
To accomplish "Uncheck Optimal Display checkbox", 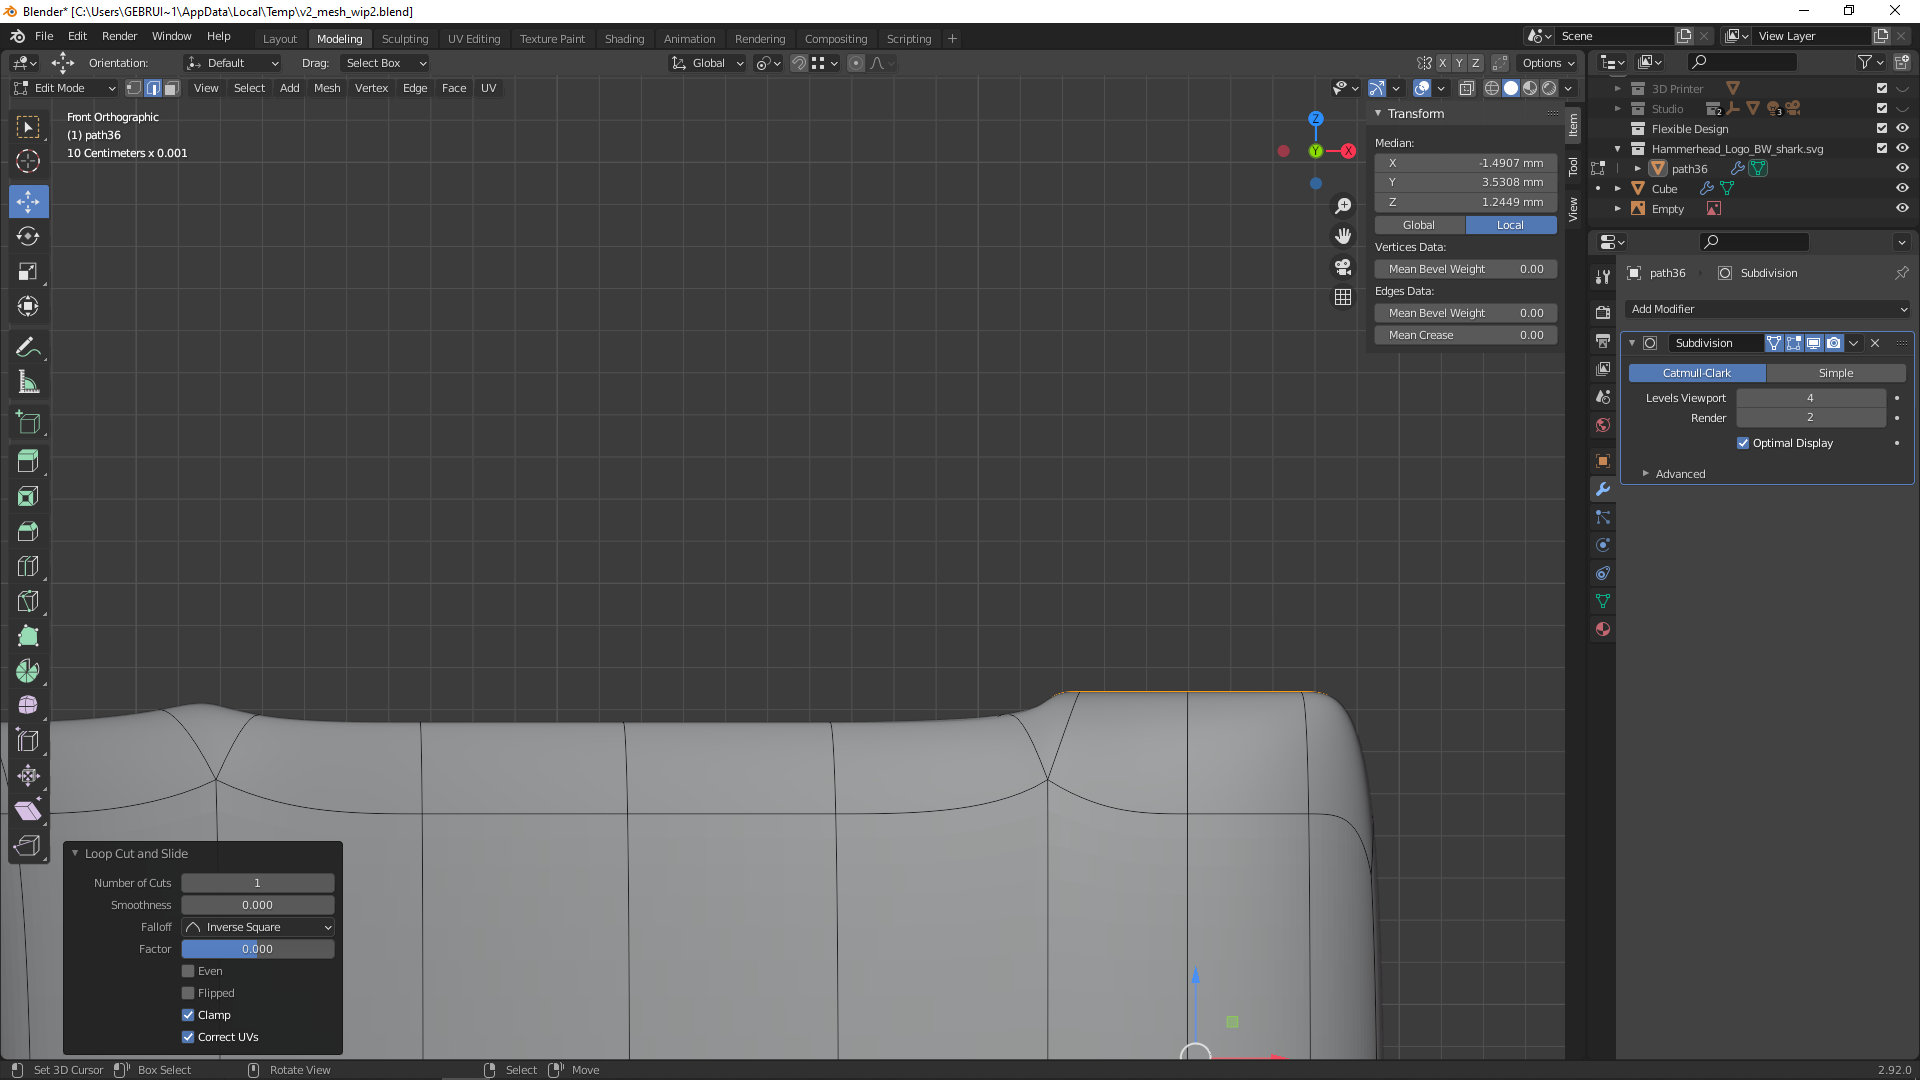I will pyautogui.click(x=1743, y=443).
